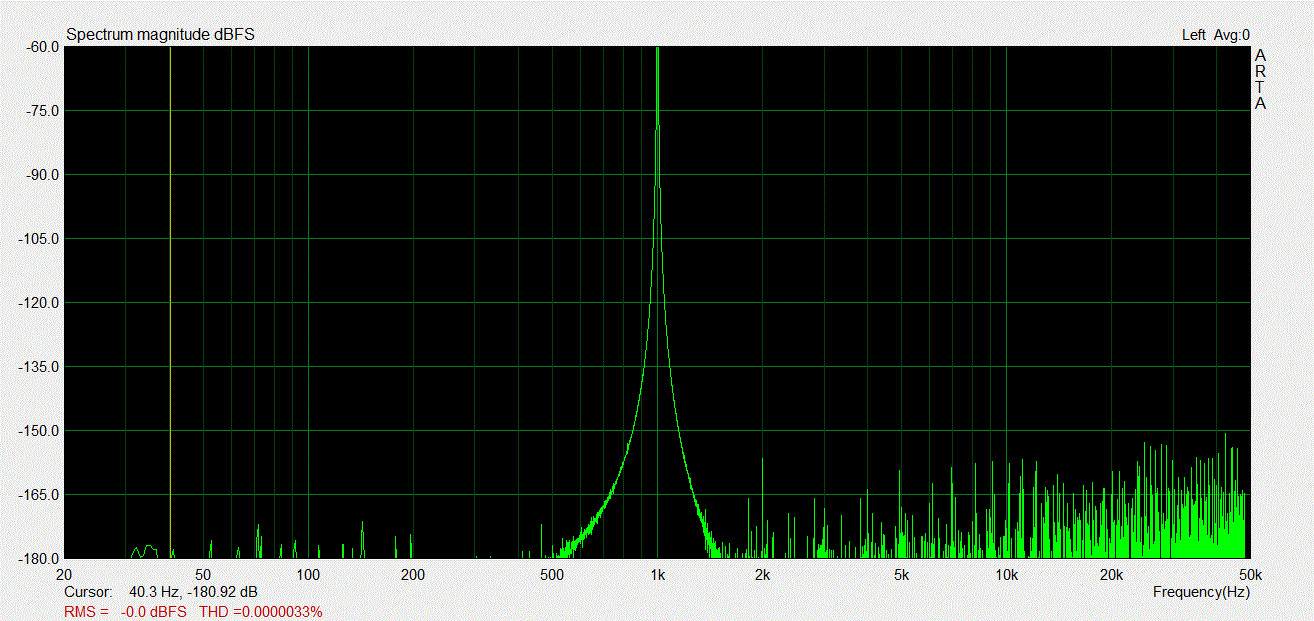This screenshot has width=1314, height=621.
Task: Click the -180.0 y-axis label
Action: coord(38,559)
